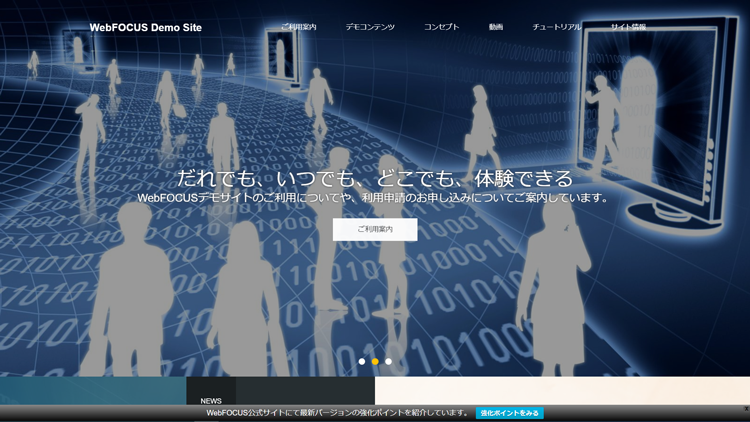Open the 動画 menu item
The height and width of the screenshot is (422, 750).
click(x=496, y=27)
